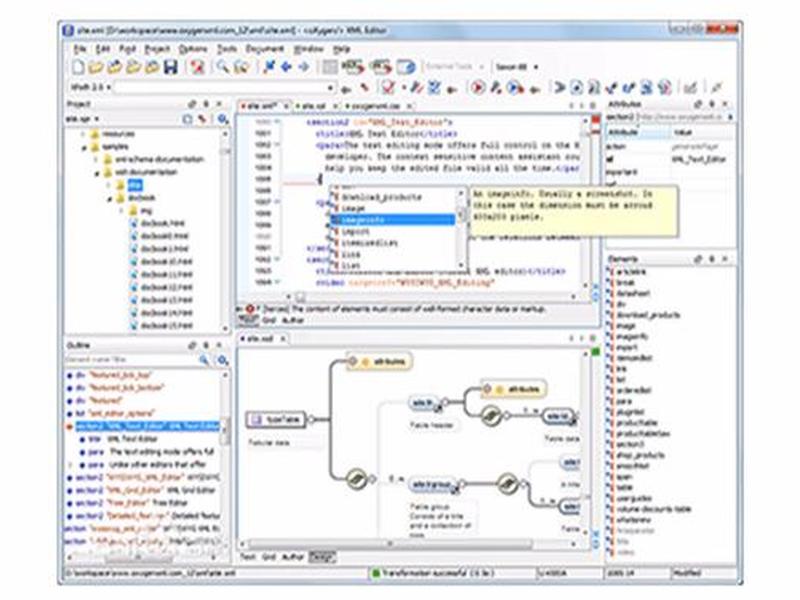Expand the resources folder in Project tree
This screenshot has height=600, width=800.
point(84,134)
